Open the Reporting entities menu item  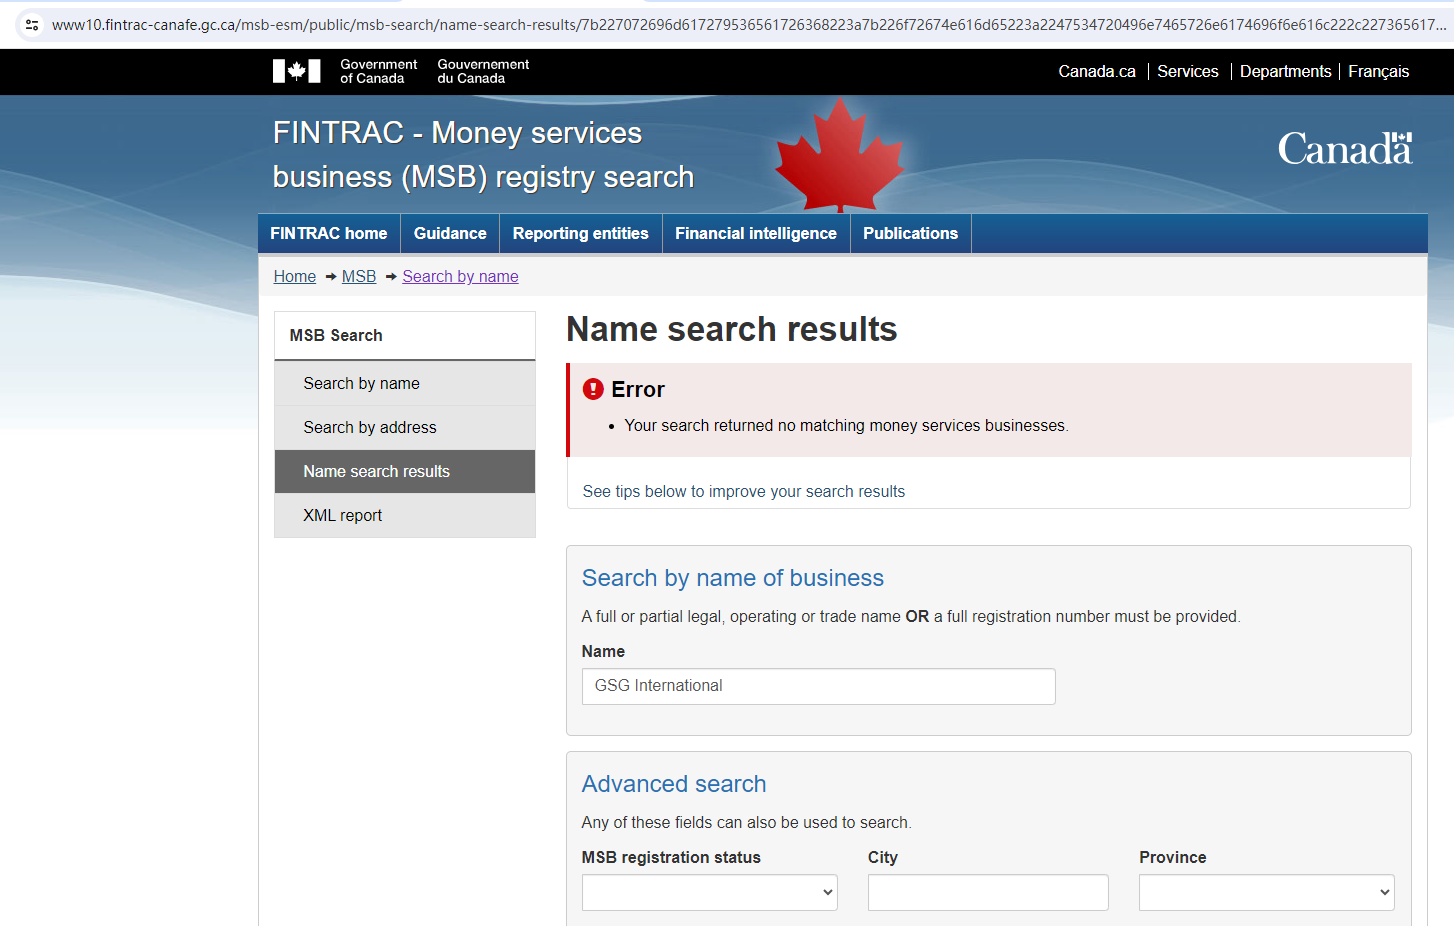[x=580, y=233]
